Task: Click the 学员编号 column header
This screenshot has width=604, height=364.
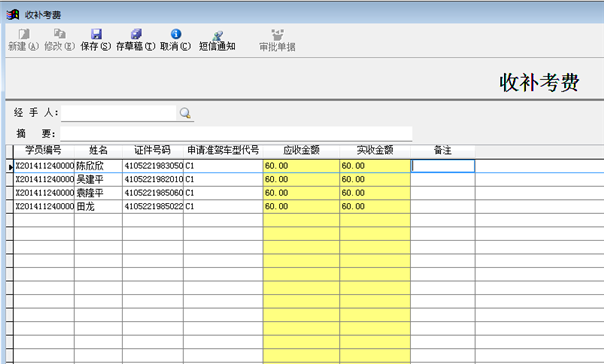Action: pos(44,151)
